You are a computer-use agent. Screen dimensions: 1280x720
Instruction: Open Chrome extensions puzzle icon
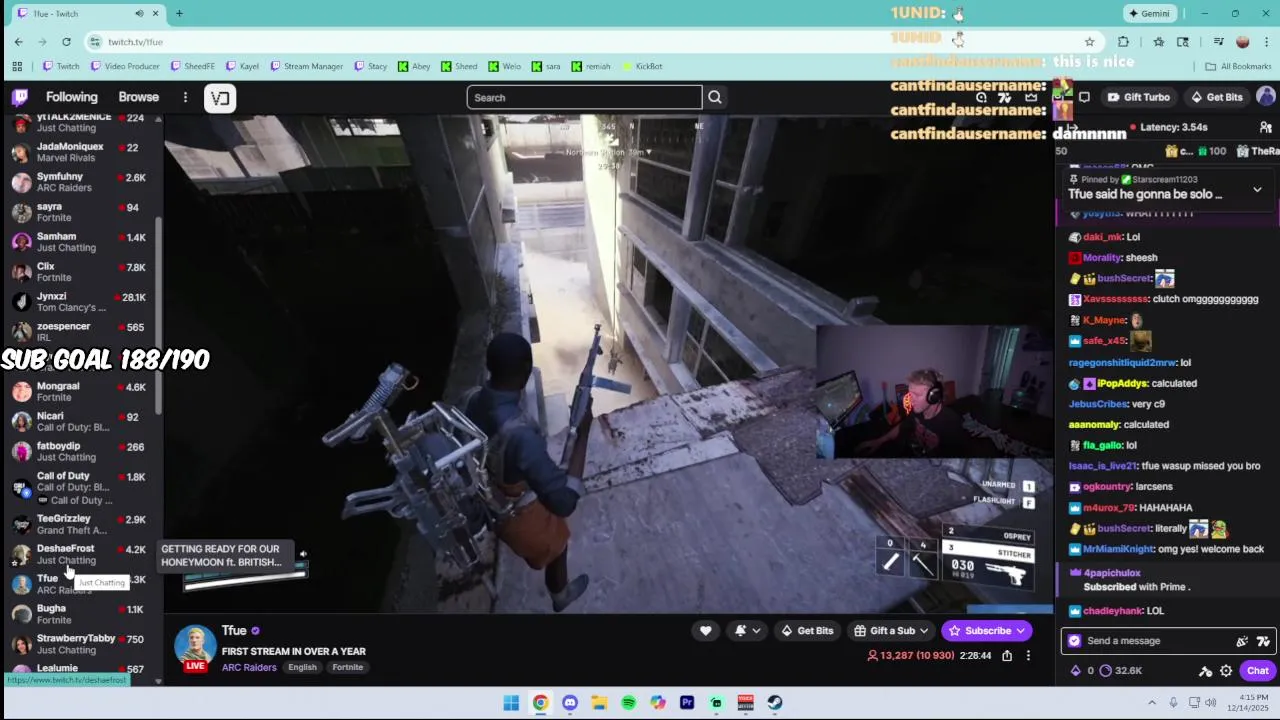tap(1123, 41)
